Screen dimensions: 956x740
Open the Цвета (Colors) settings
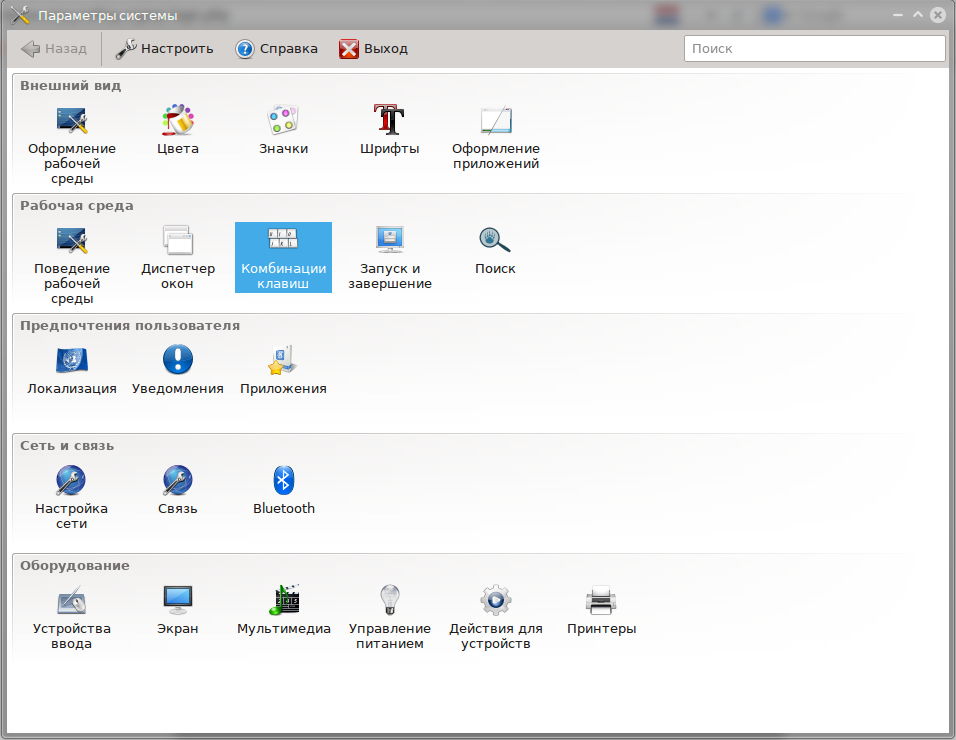[x=178, y=130]
